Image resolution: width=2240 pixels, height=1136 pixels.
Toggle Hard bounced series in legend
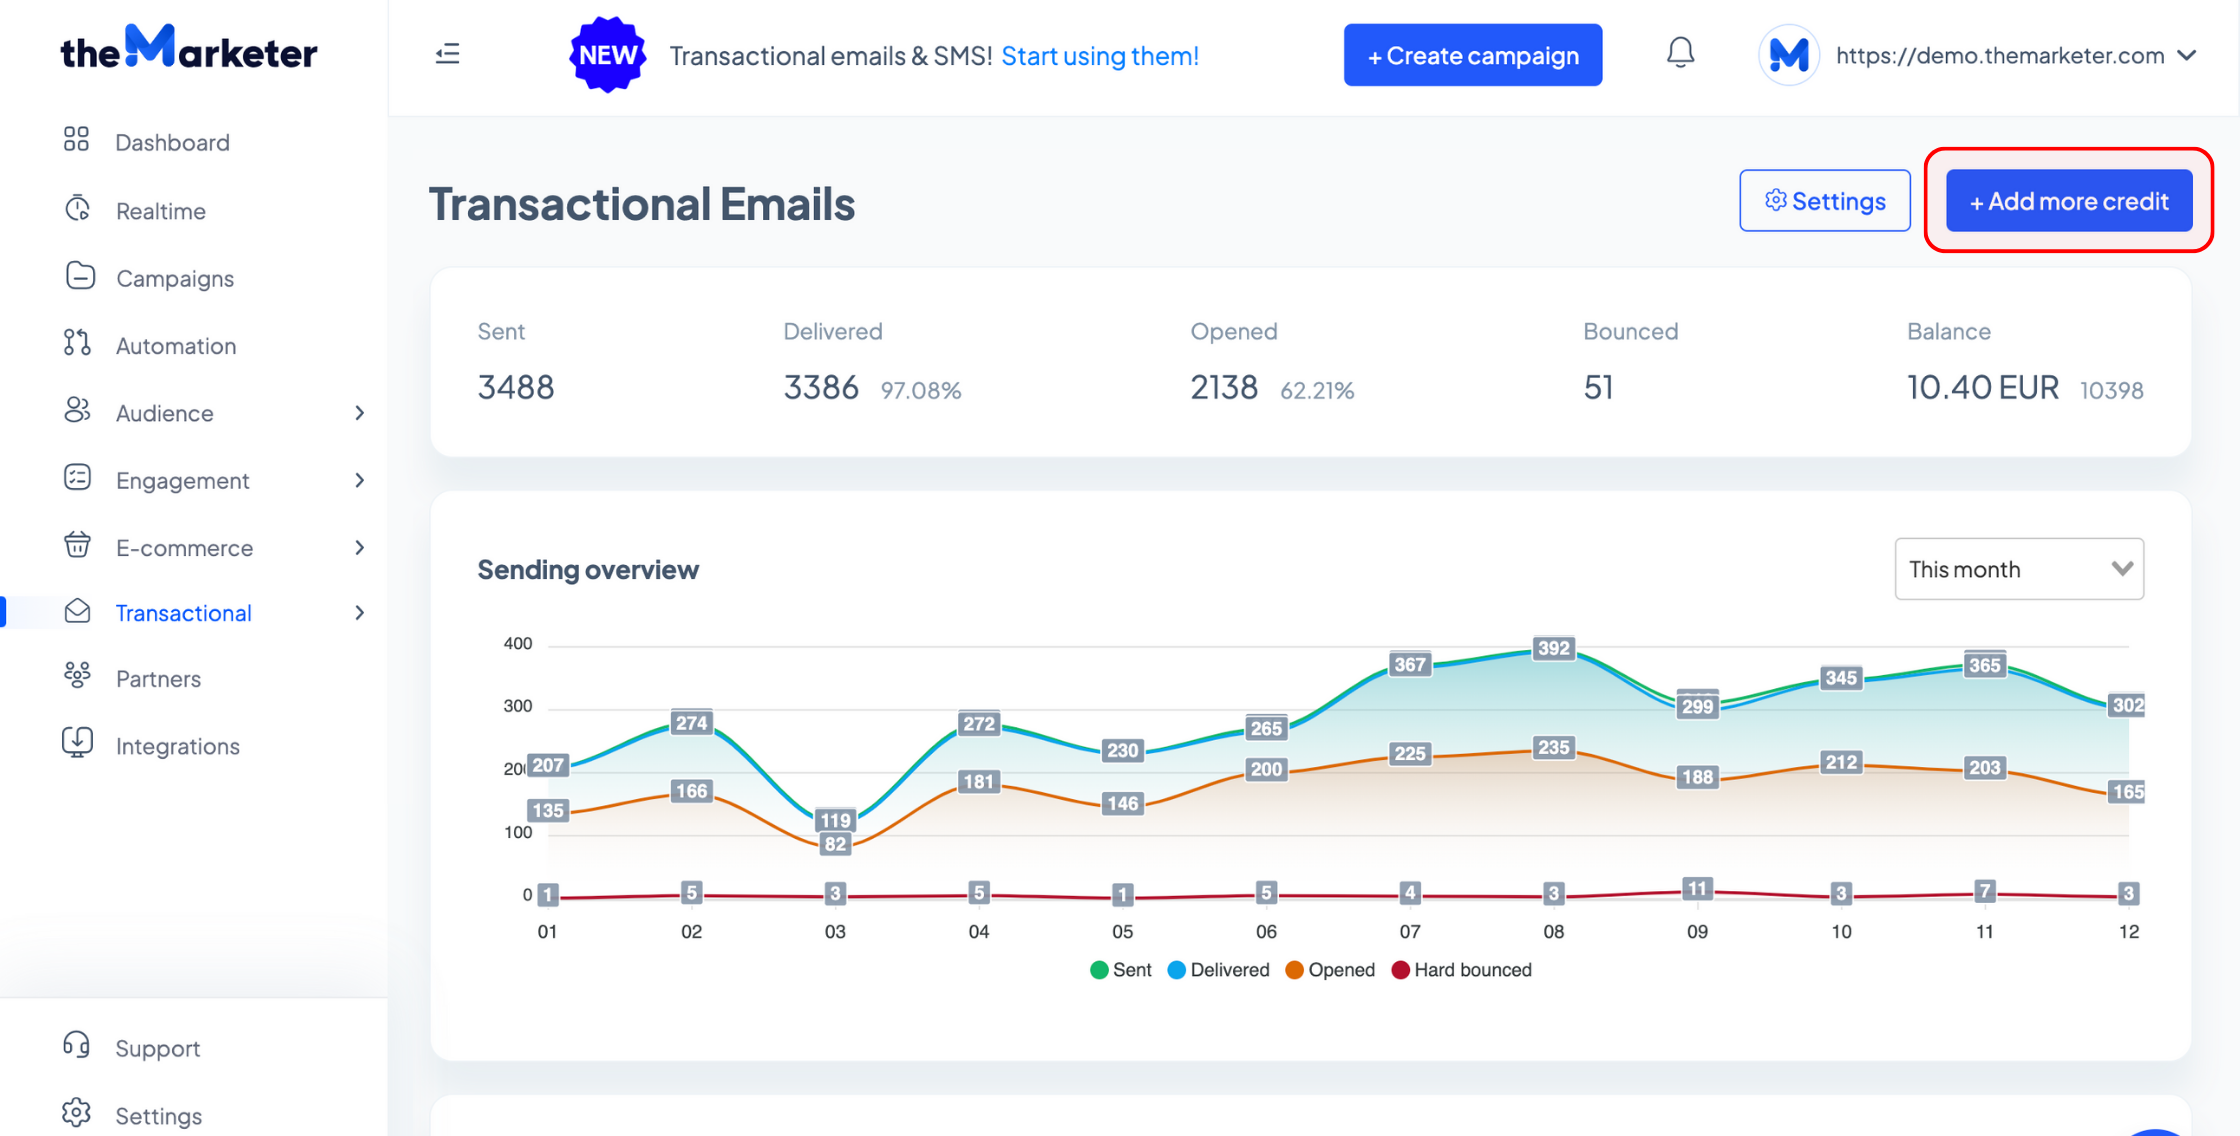pyautogui.click(x=1462, y=970)
